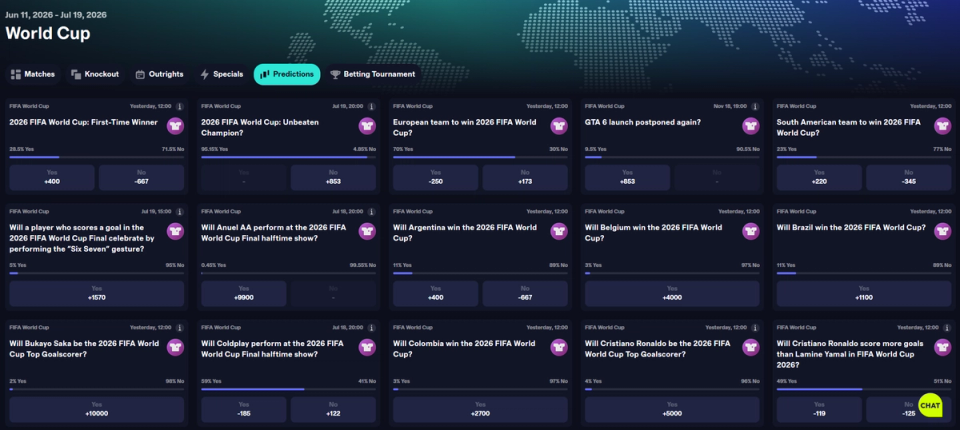Image resolution: width=960 pixels, height=430 pixels.
Task: Bet Yes +10000 on Bukayo Saka Top Goalscorer
Action: tap(97, 410)
